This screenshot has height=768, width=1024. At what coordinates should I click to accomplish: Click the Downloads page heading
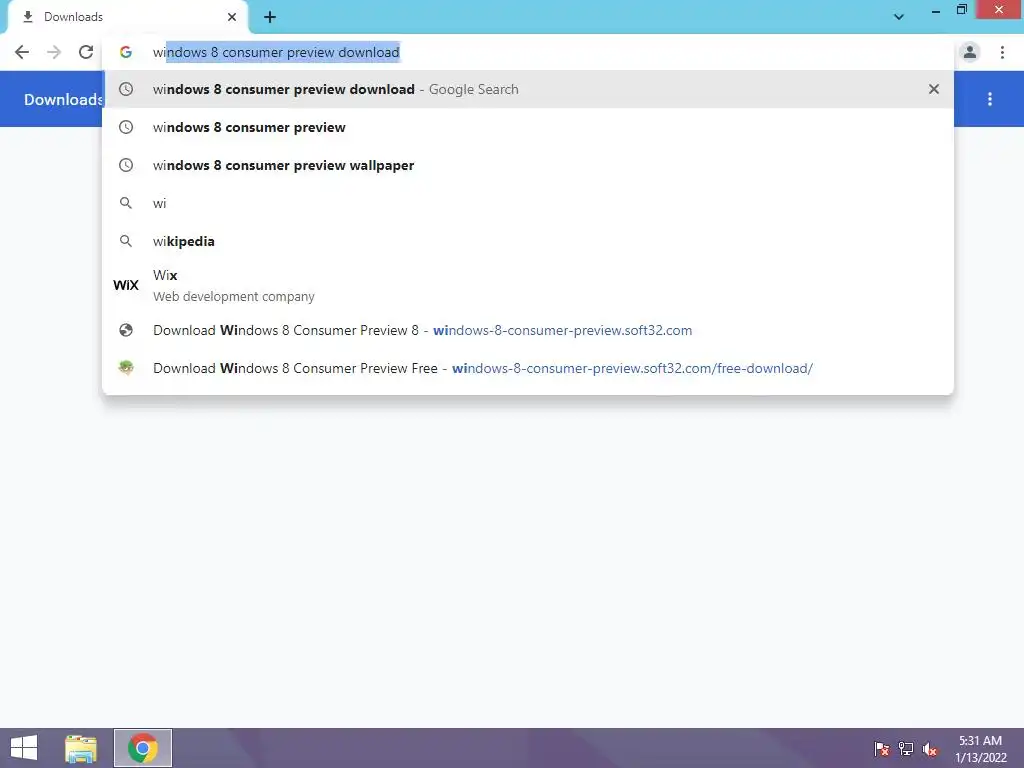[63, 99]
